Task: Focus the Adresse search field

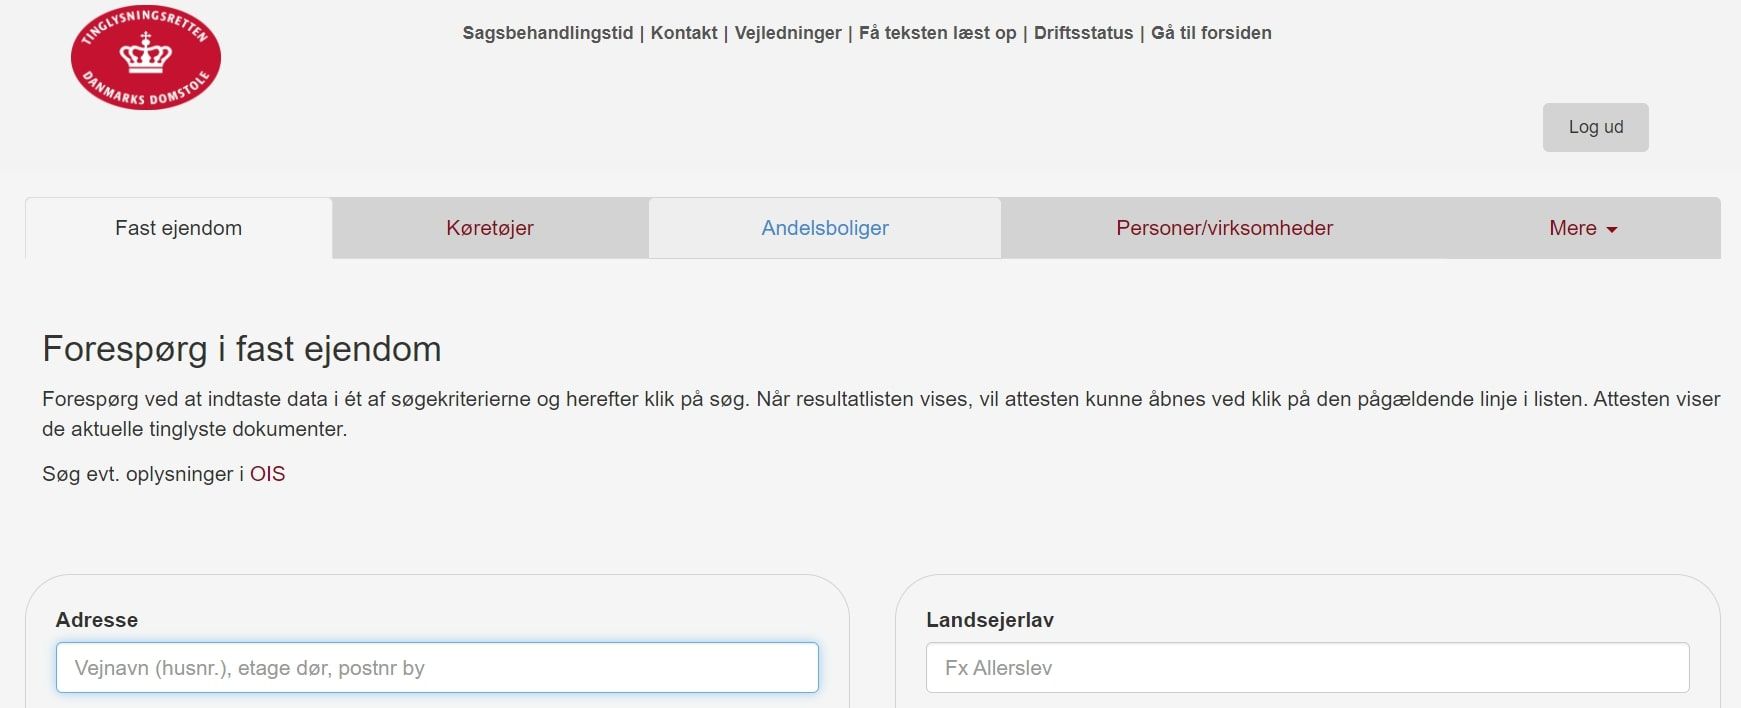Action: (437, 668)
